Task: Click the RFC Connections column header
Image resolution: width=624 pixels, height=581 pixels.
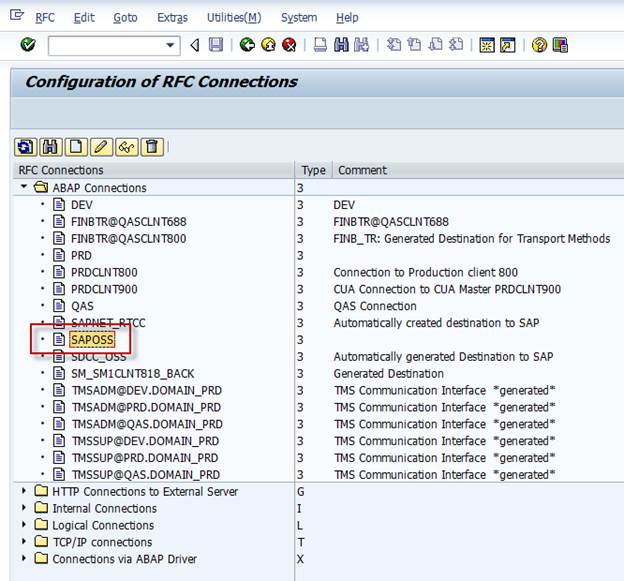Action: (154, 170)
